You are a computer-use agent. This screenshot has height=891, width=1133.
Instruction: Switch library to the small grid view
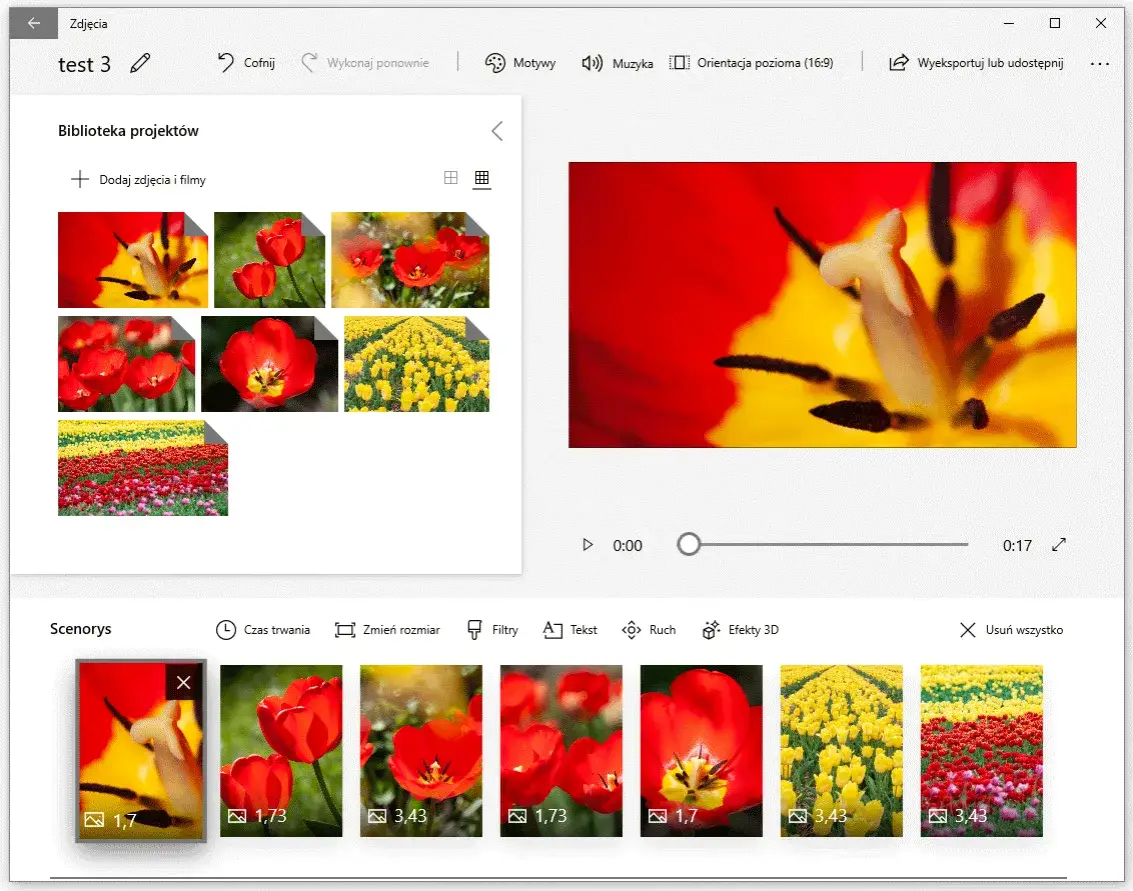(x=482, y=178)
